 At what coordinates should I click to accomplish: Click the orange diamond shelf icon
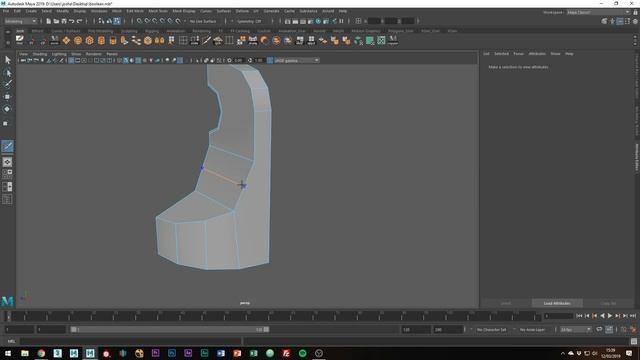[x=66, y=40]
